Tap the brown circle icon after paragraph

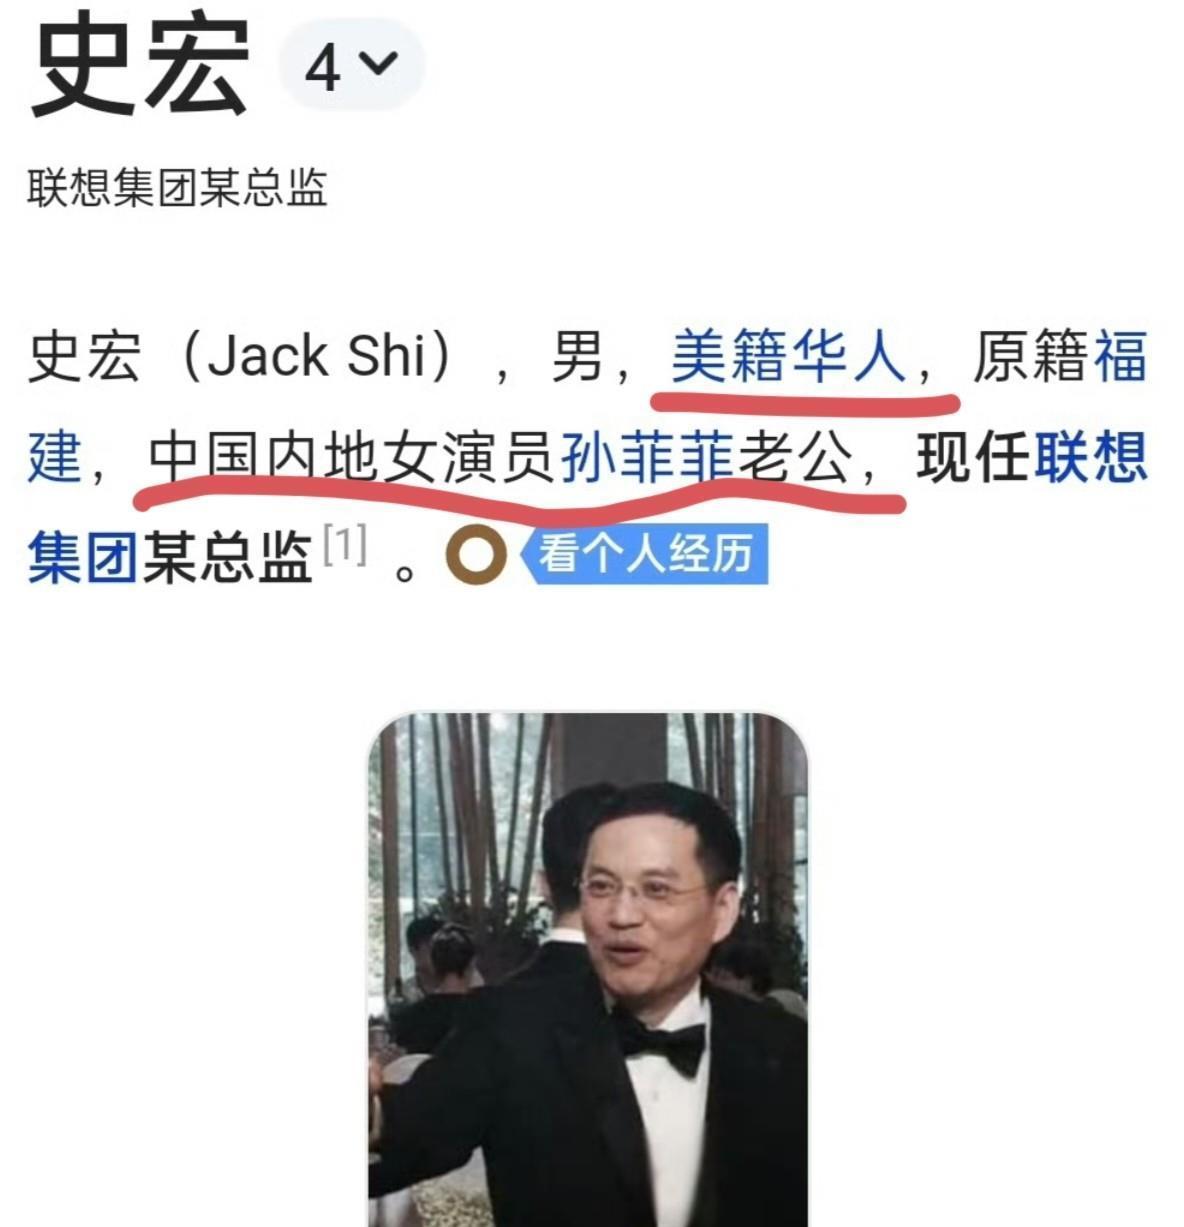click(x=474, y=557)
